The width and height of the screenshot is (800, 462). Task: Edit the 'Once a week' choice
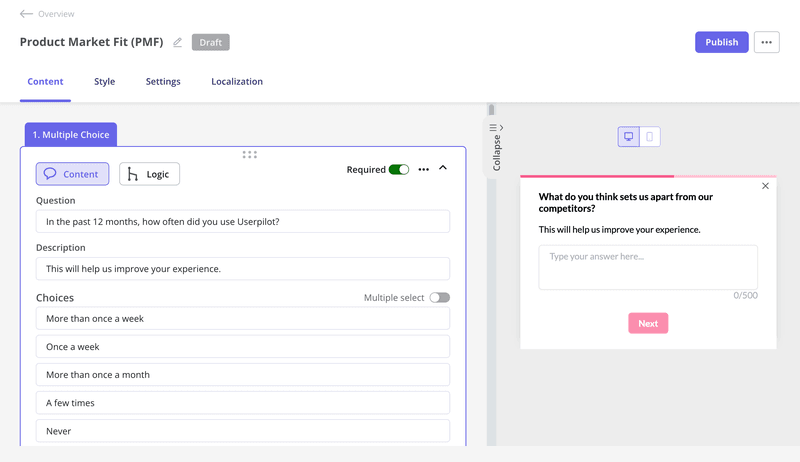243,347
